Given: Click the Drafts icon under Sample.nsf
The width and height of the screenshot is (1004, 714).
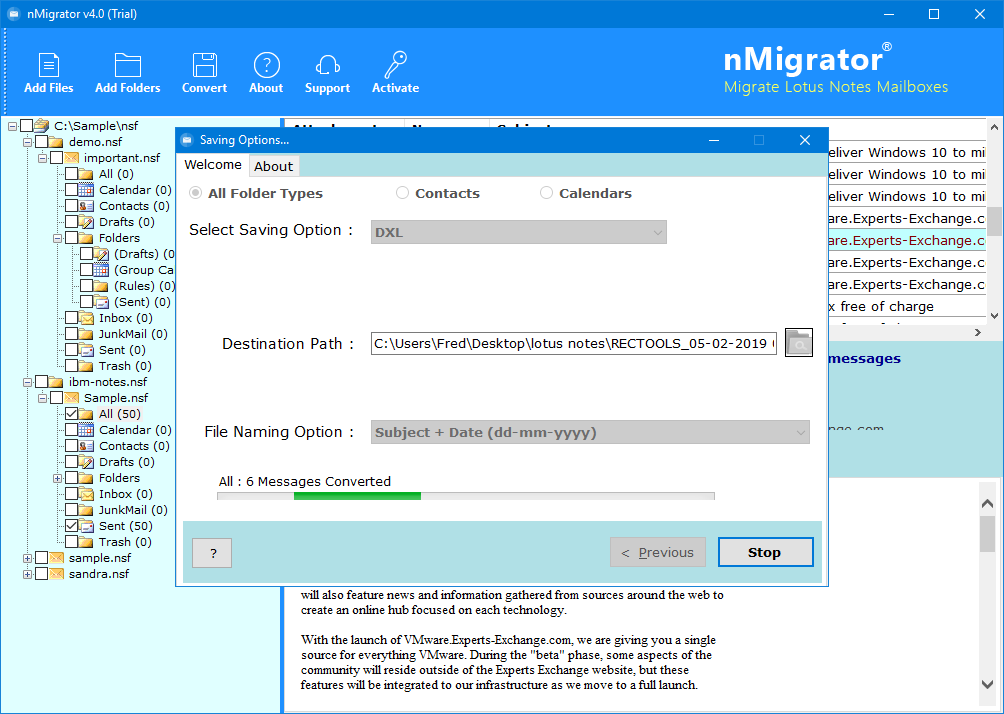Looking at the screenshot, I should click(x=86, y=462).
